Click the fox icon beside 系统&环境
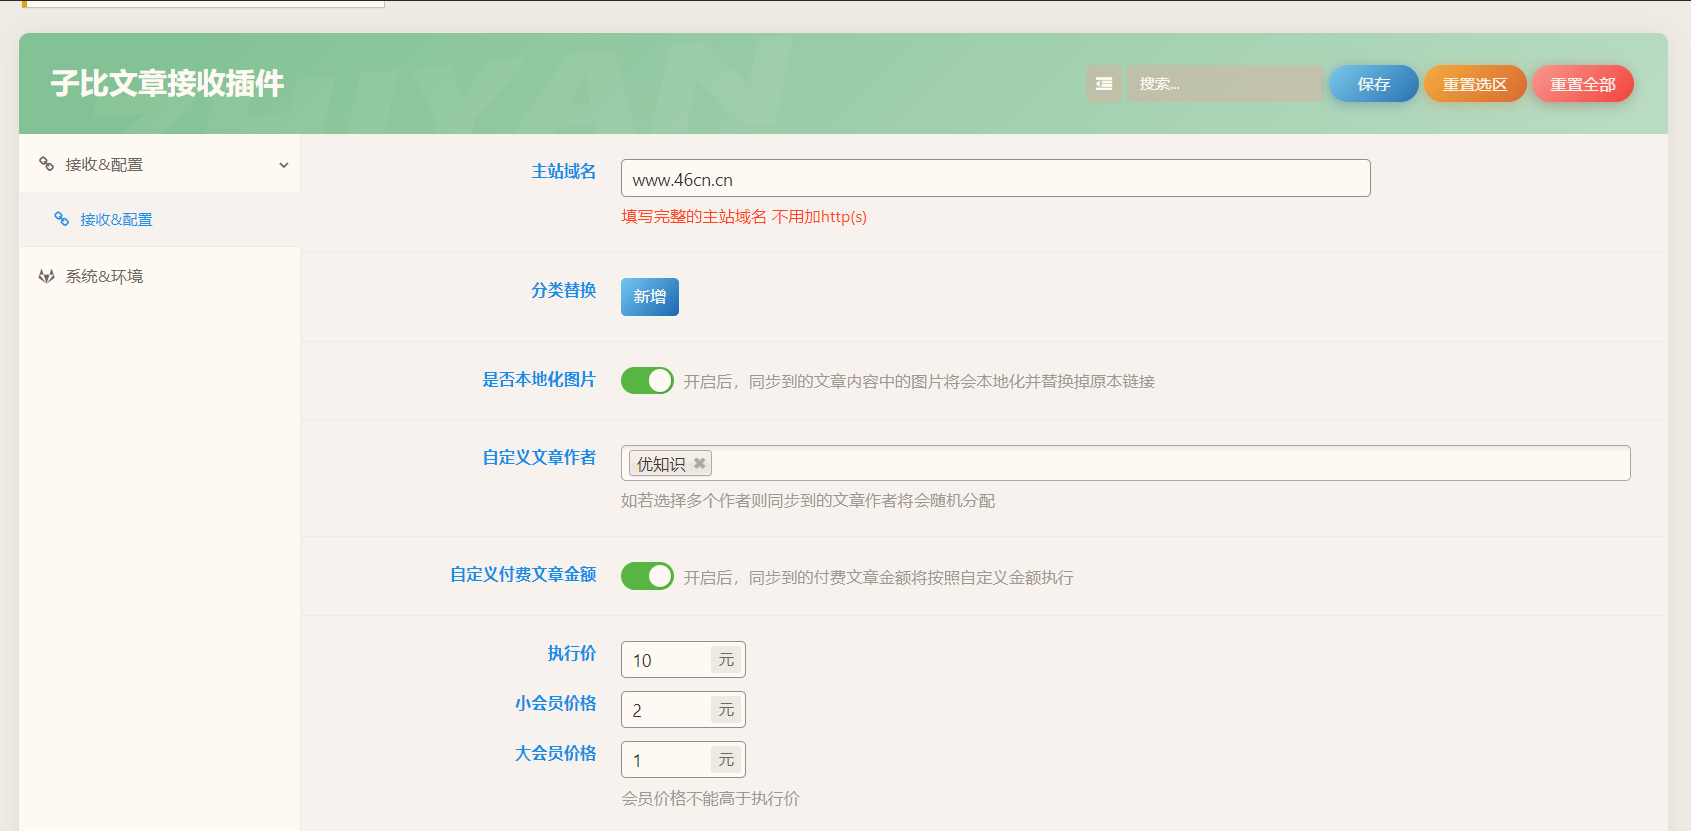Viewport: 1691px width, 831px height. tap(46, 276)
